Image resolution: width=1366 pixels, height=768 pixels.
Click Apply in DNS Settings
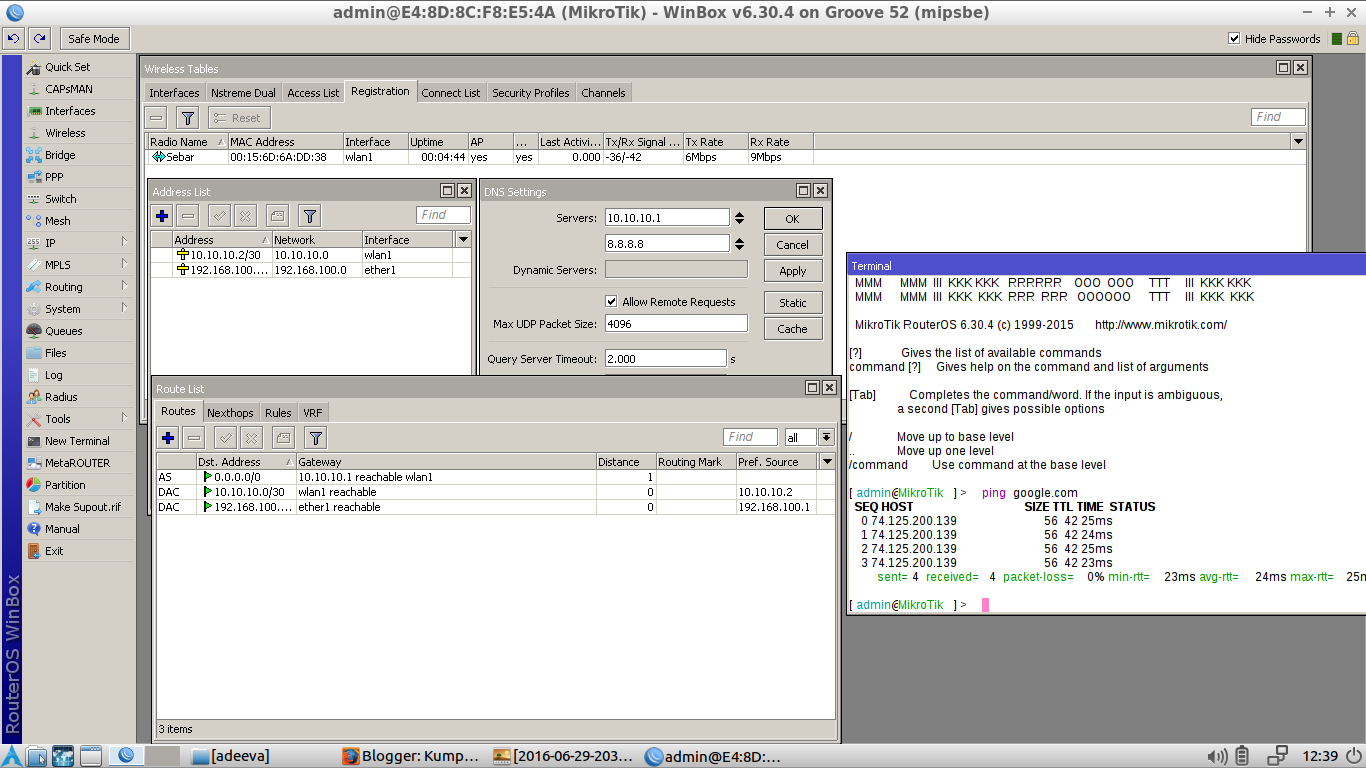coord(793,271)
